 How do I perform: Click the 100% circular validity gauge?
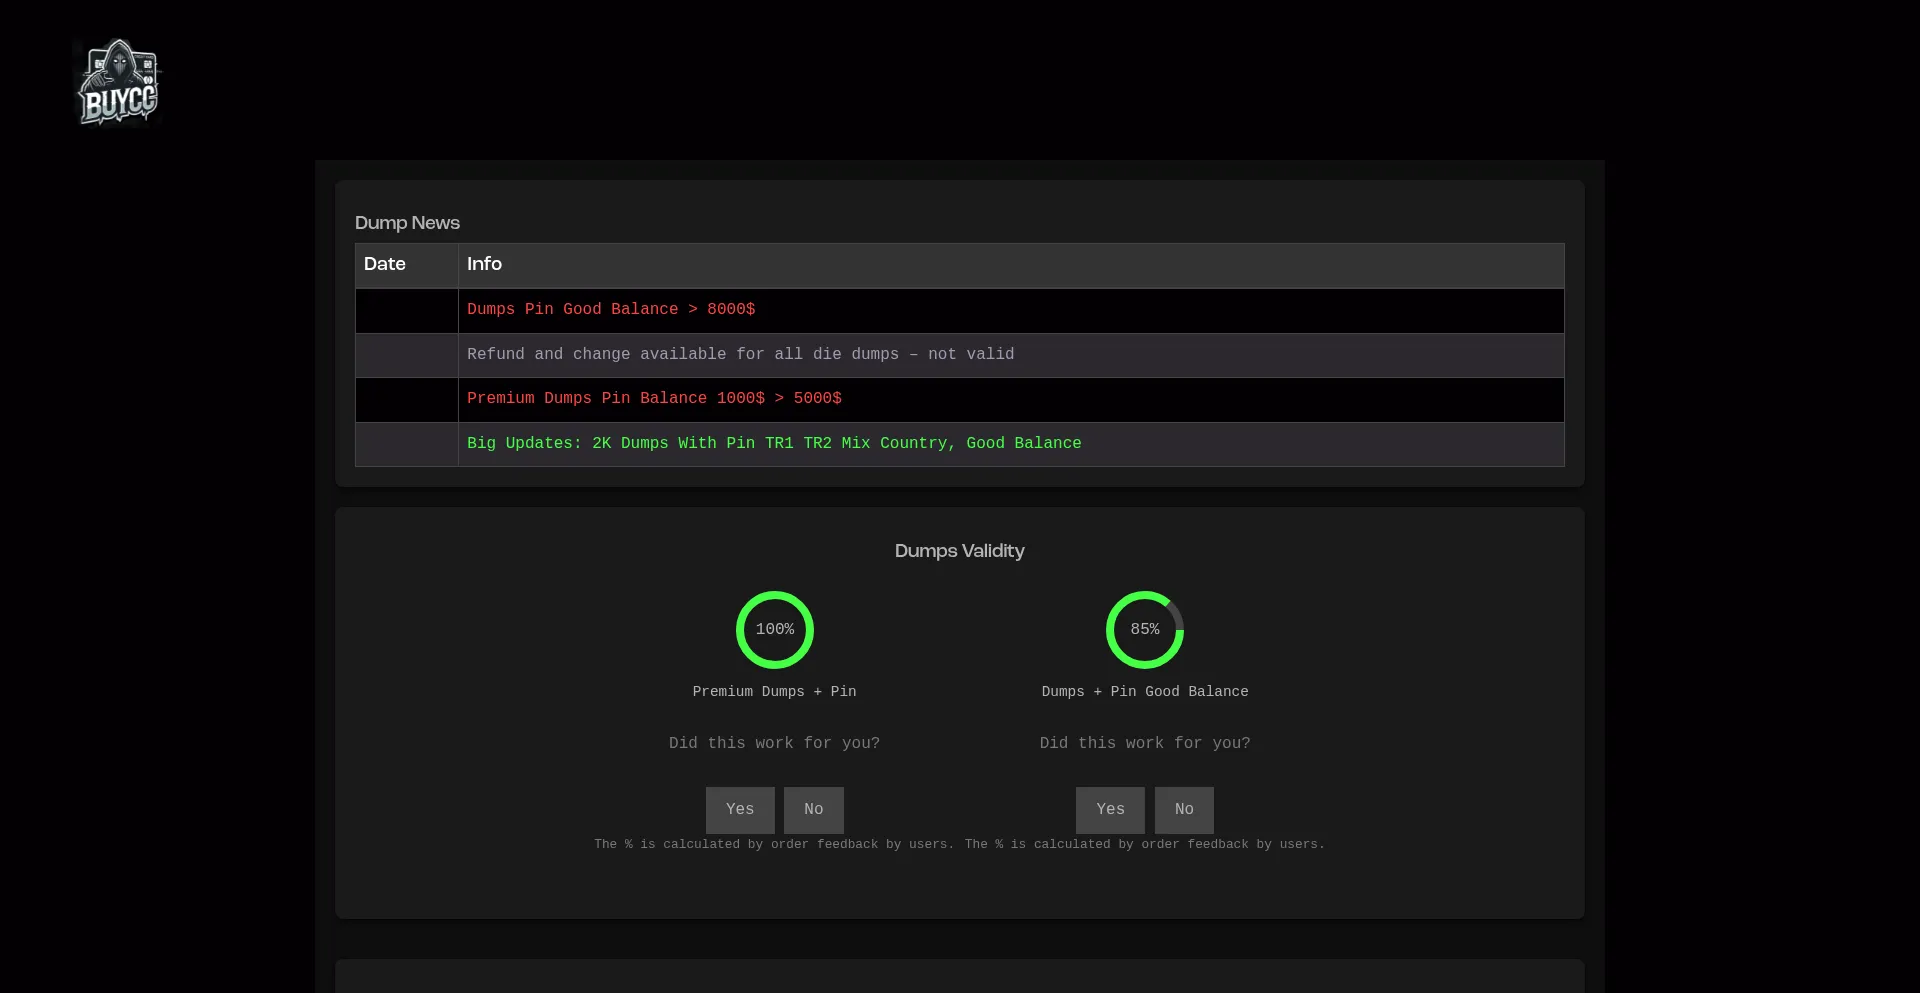[774, 630]
